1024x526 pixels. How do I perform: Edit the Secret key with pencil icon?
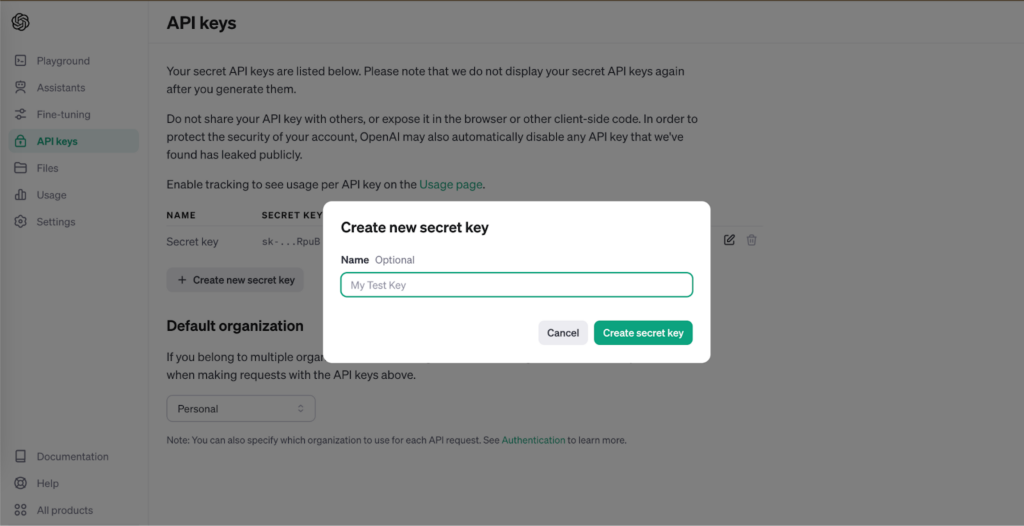coord(729,240)
